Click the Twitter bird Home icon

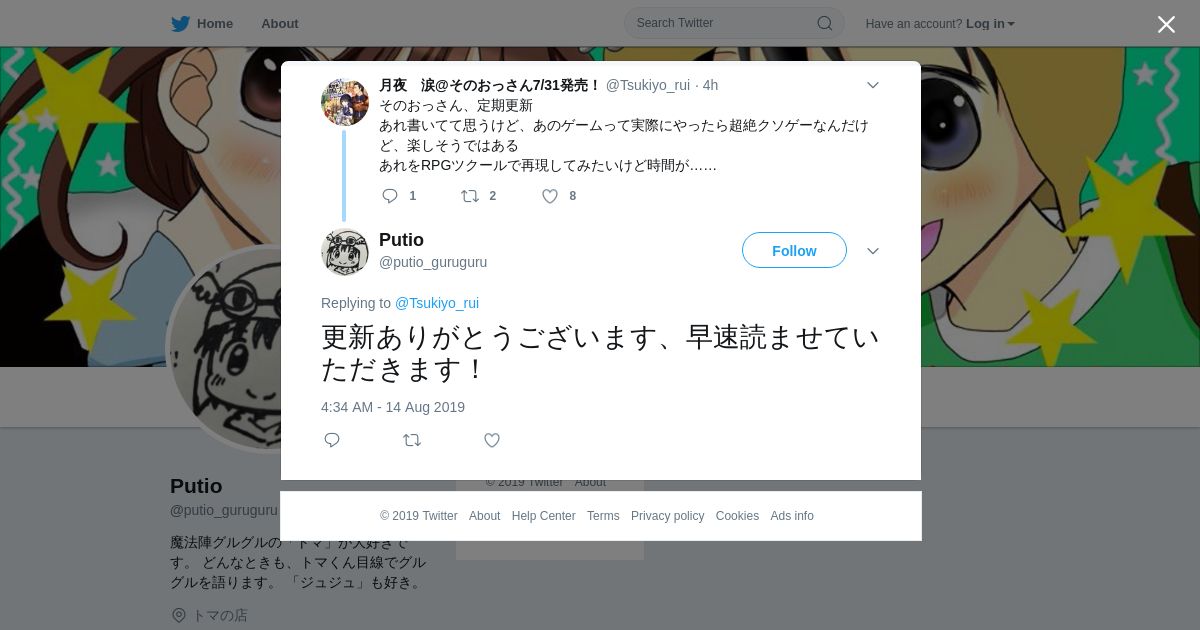point(180,24)
